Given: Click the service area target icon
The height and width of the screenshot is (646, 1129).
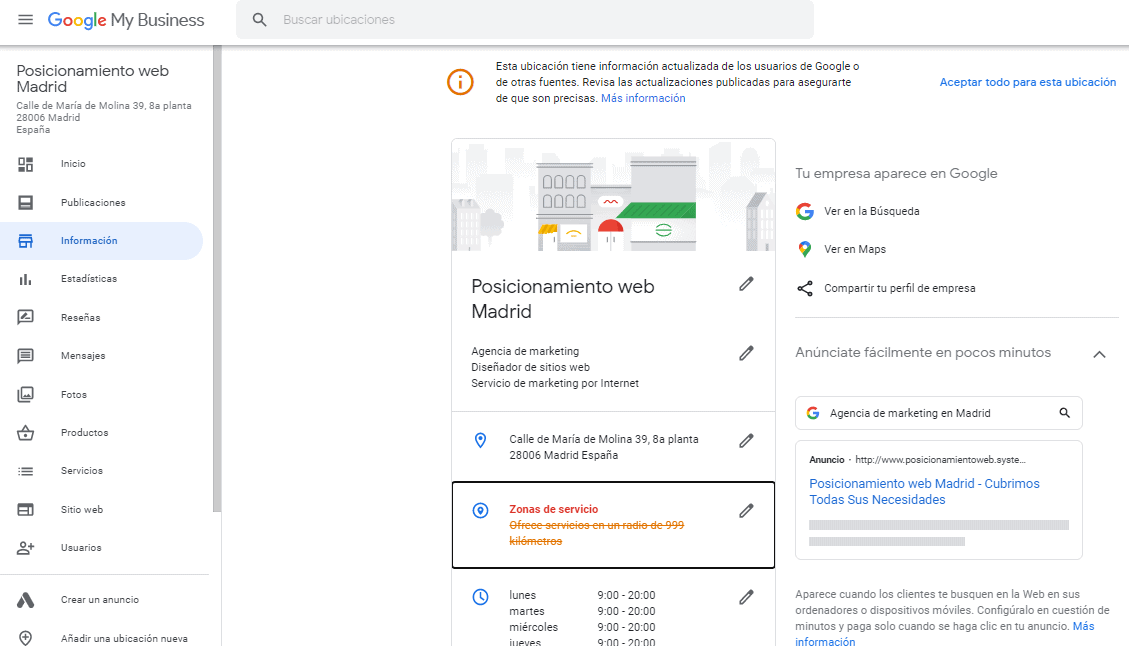Looking at the screenshot, I should [x=480, y=511].
